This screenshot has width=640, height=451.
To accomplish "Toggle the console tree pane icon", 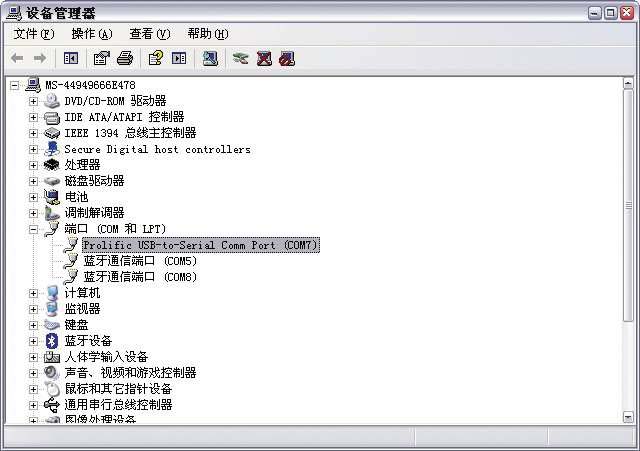I will pyautogui.click(x=71, y=58).
